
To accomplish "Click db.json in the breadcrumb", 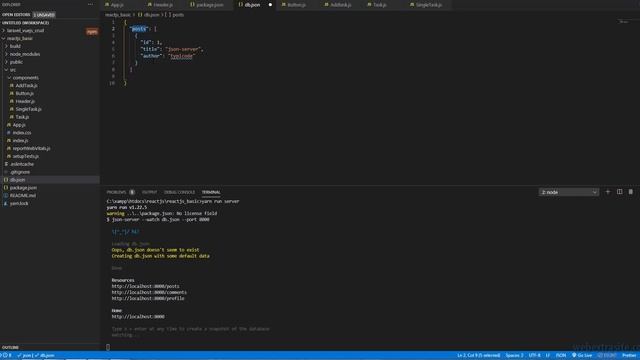I will pos(151,15).
